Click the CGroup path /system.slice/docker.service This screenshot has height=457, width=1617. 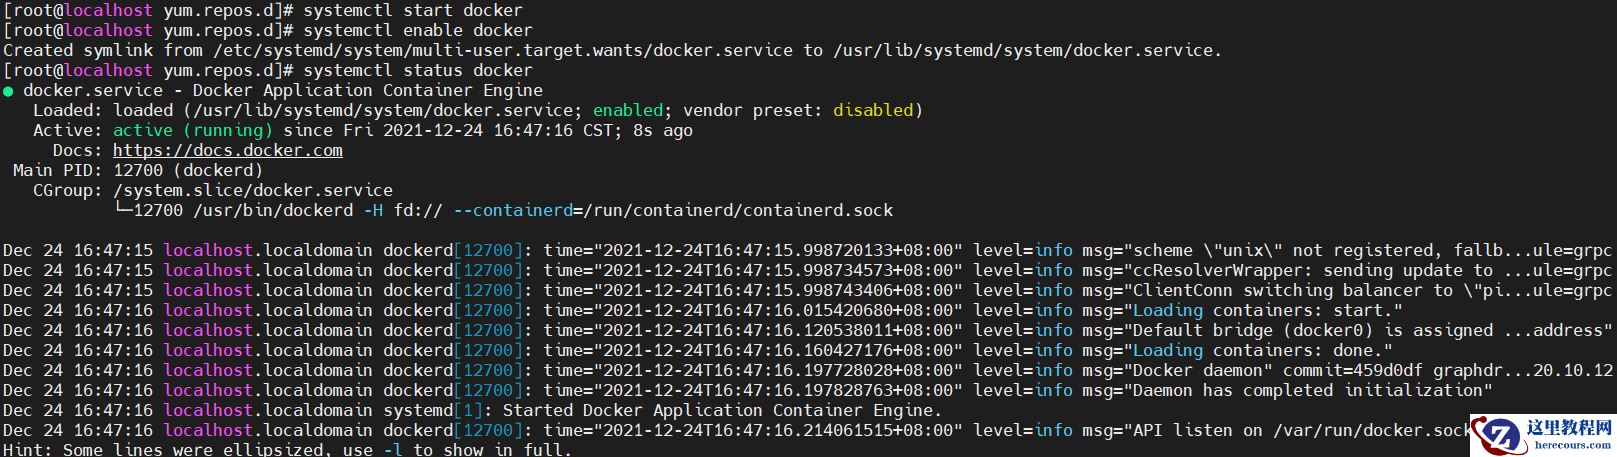pos(253,190)
